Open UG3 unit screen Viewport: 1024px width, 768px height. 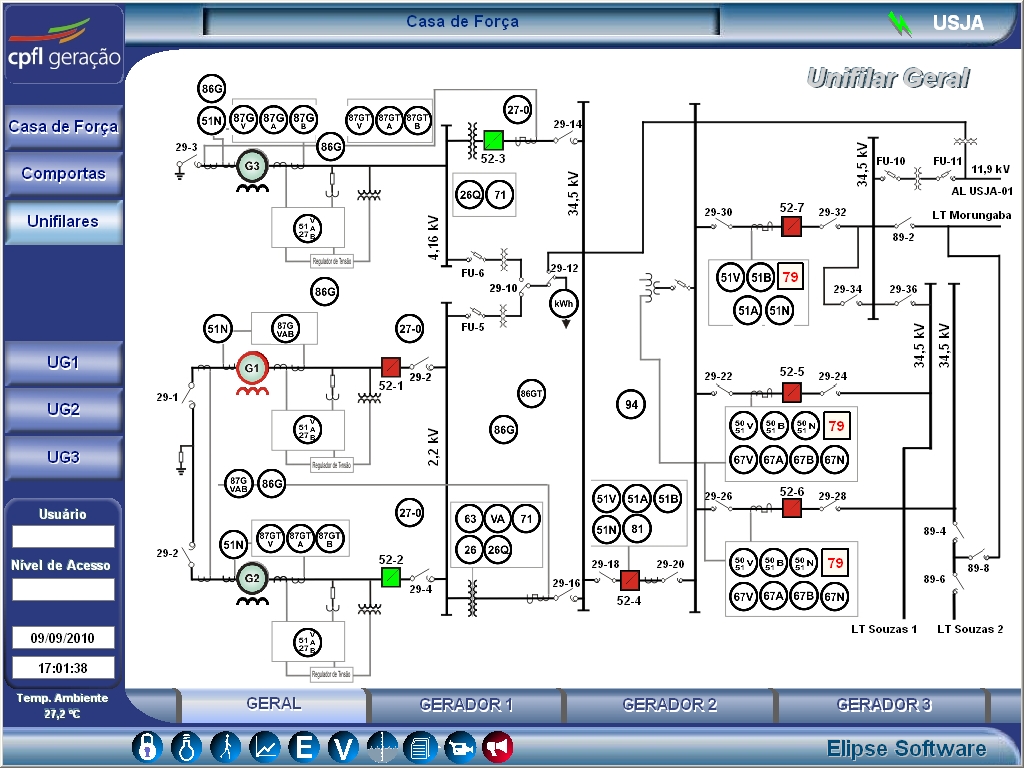pos(63,457)
